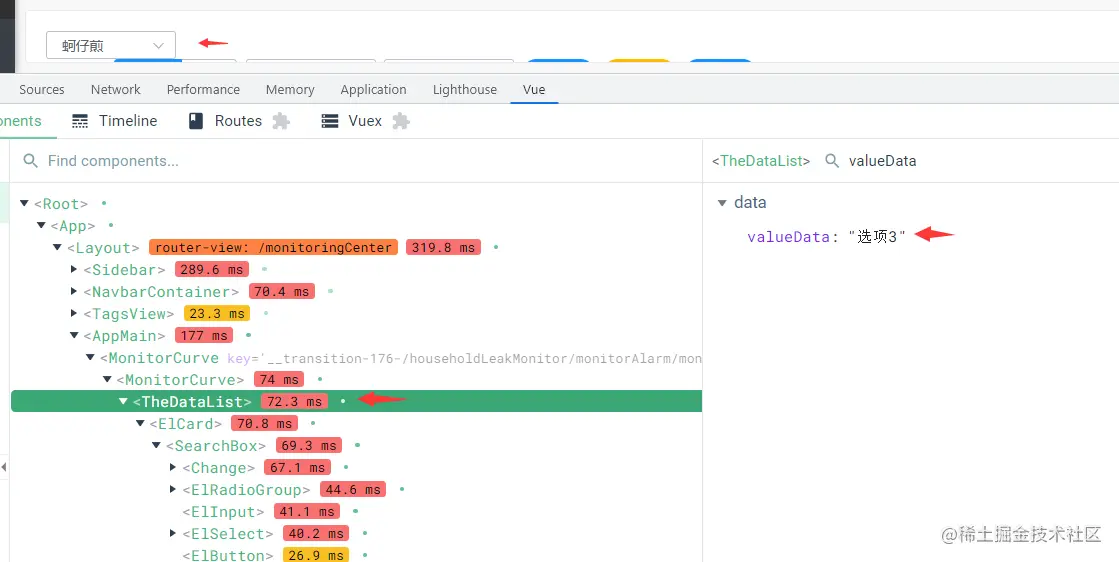Select the NavbarContainer component in tree
Screen dimensions: 1119x562
[161, 292]
